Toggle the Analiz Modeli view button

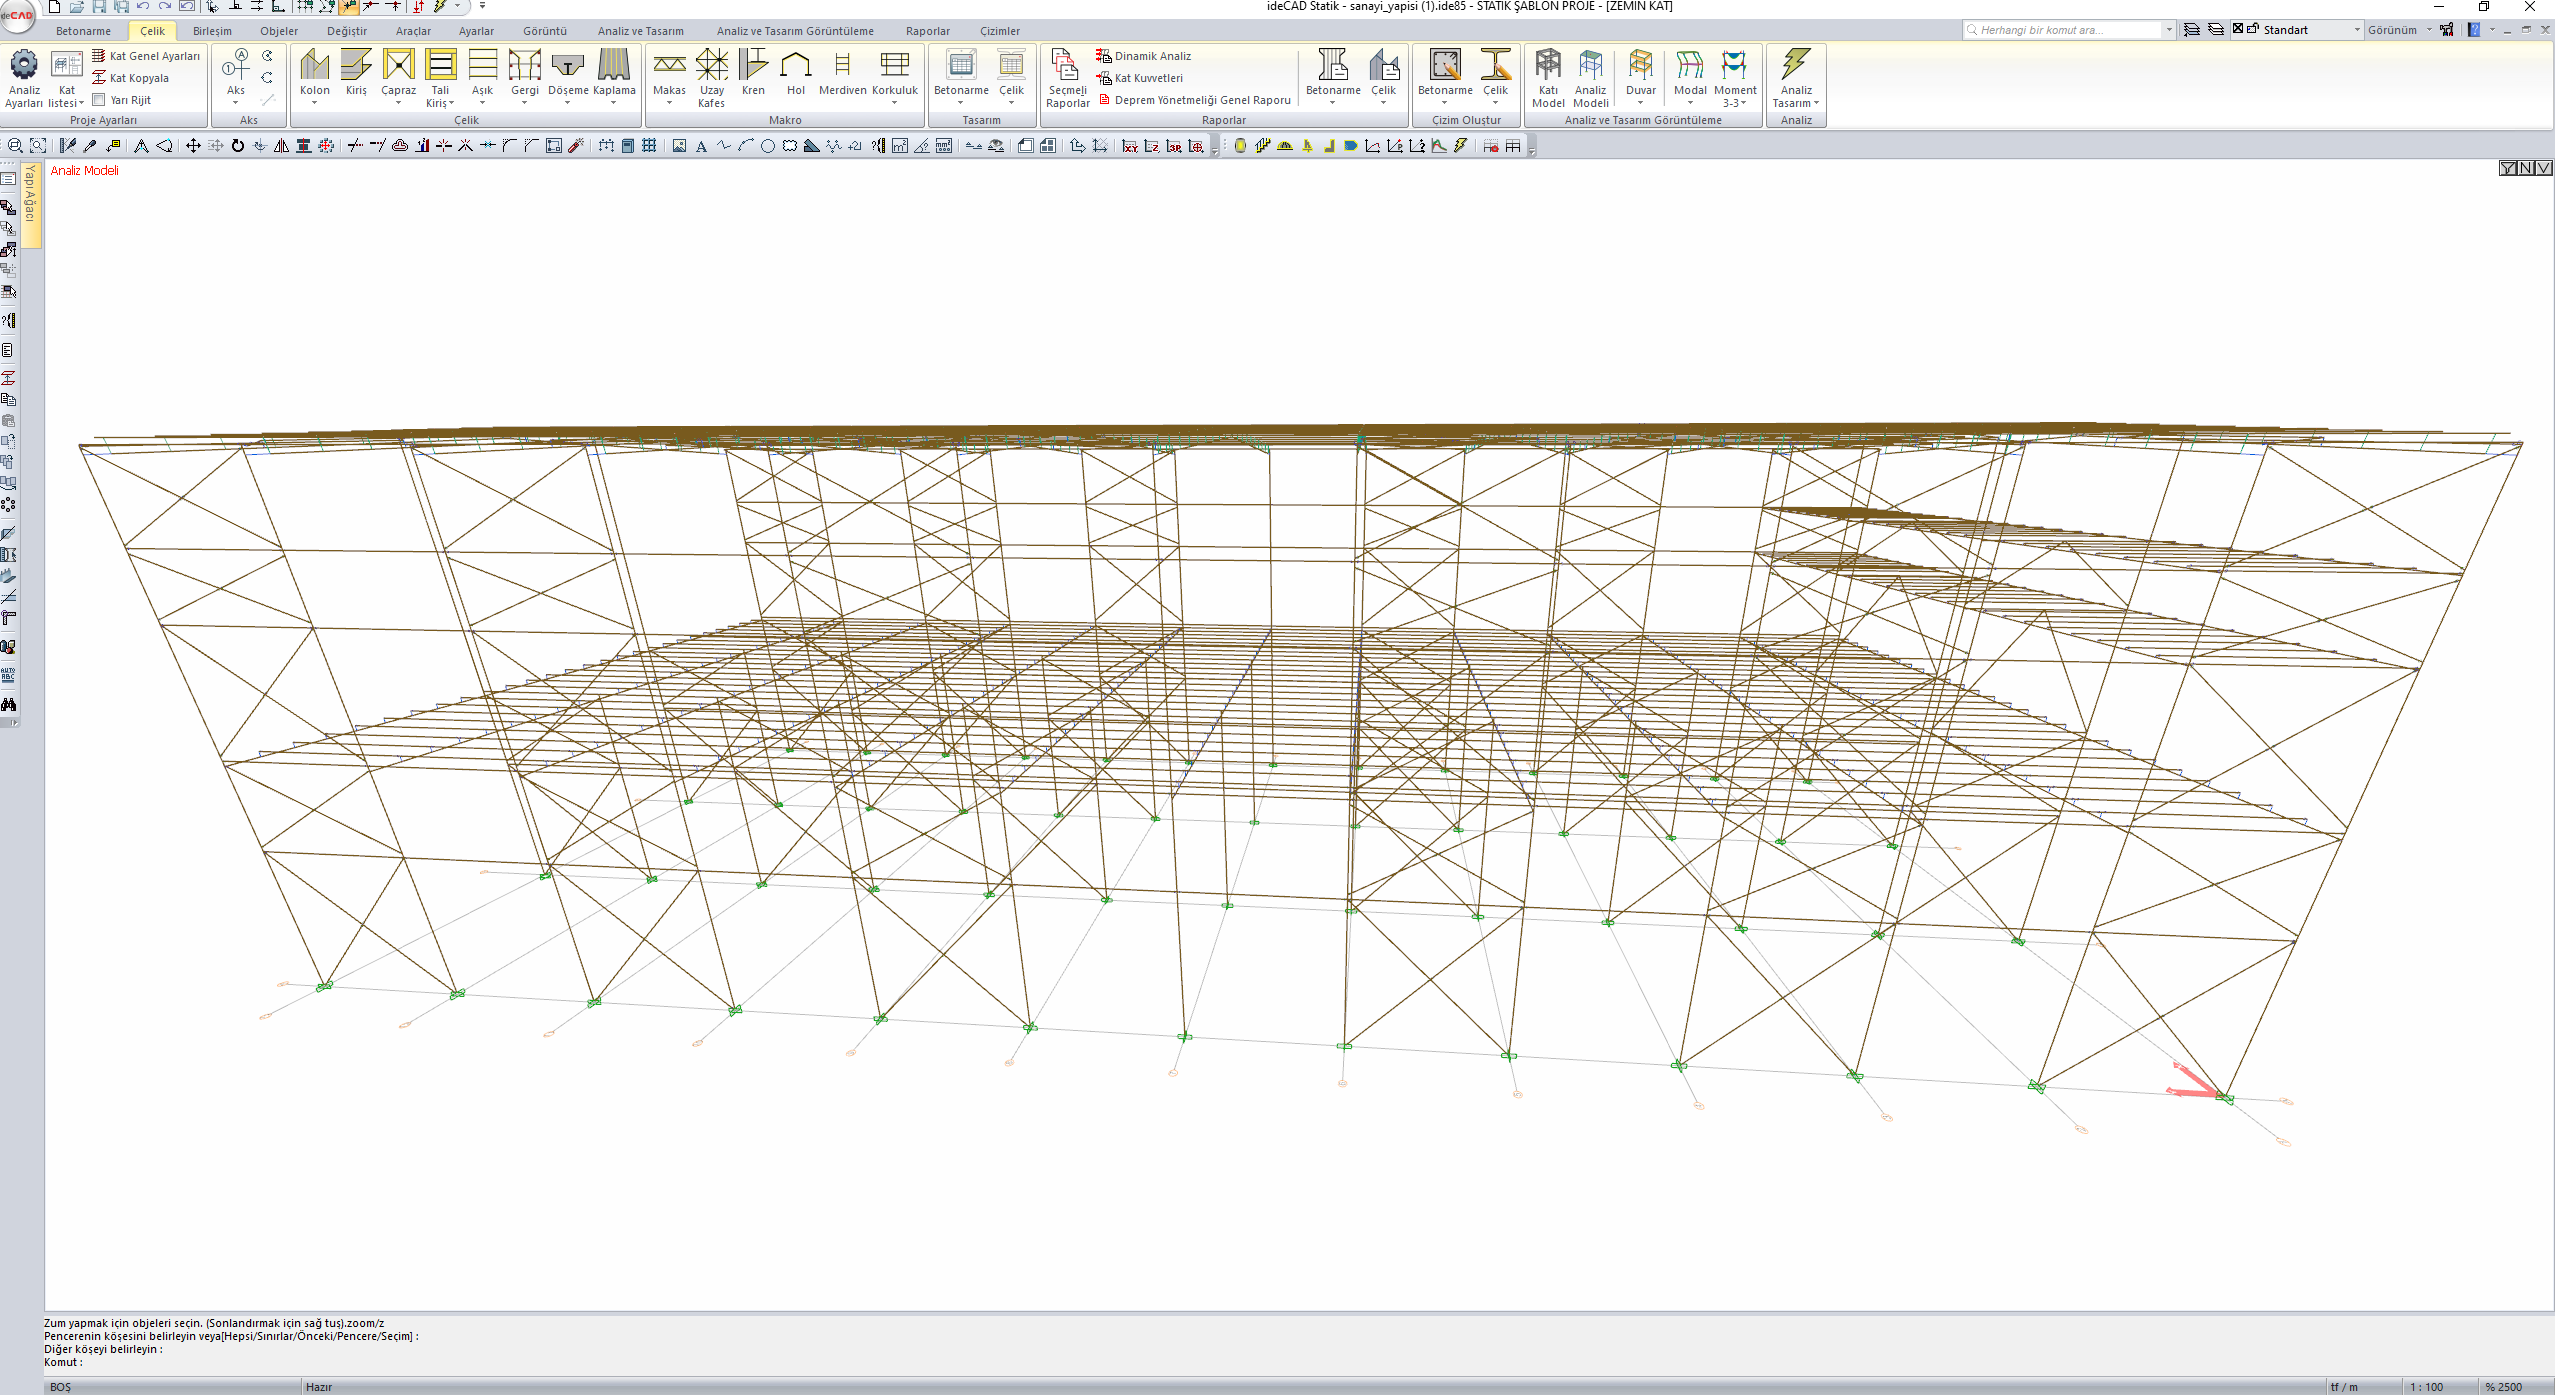click(x=1590, y=66)
